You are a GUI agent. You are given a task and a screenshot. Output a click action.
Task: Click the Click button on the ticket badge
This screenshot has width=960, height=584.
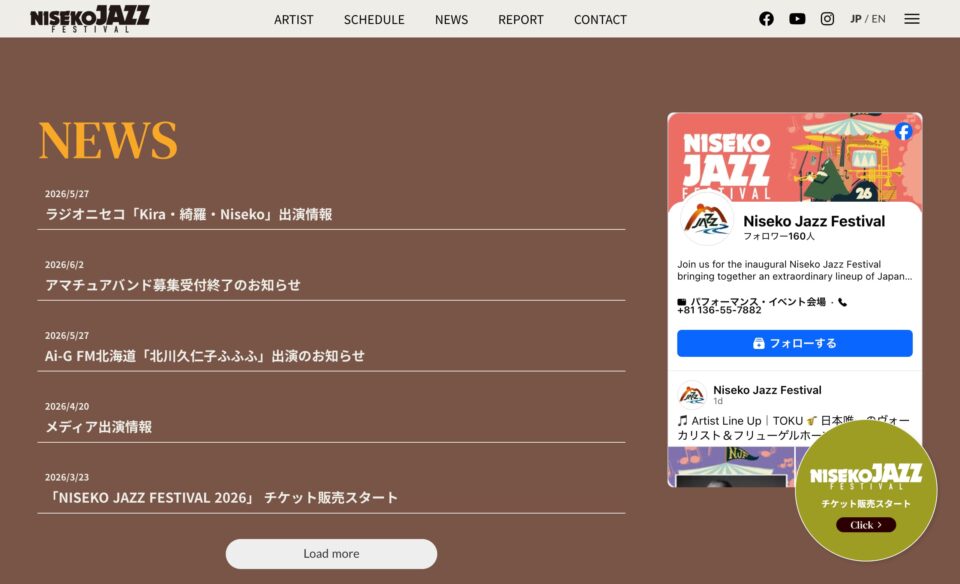pos(866,525)
